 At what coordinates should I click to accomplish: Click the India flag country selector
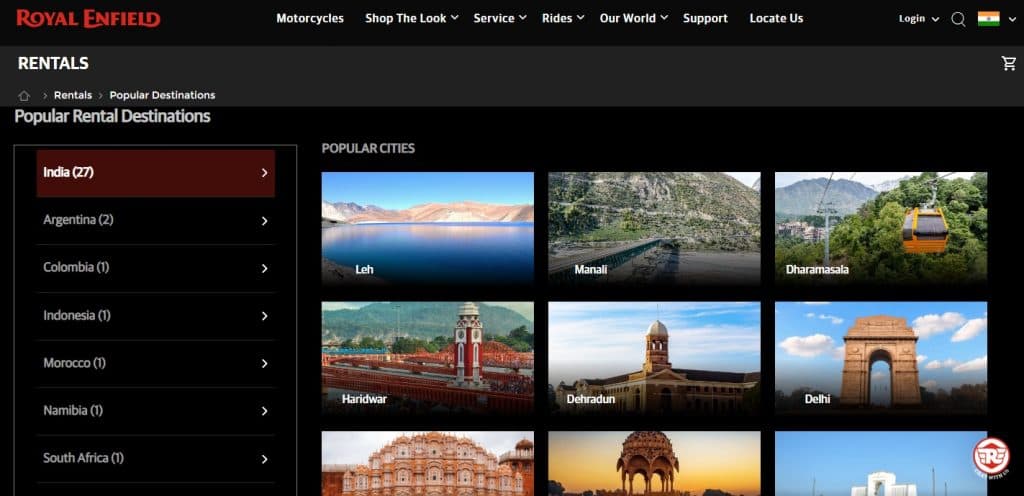pyautogui.click(x=988, y=19)
